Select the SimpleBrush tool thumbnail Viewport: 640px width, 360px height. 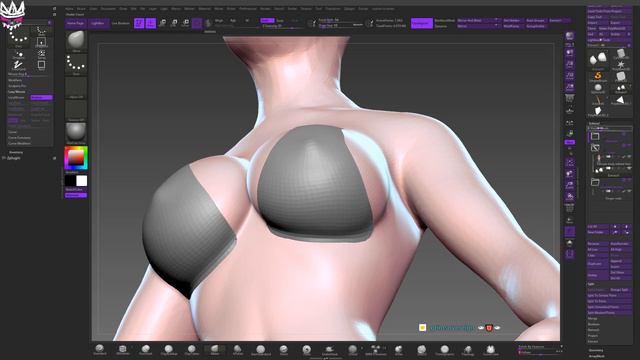coord(598,76)
